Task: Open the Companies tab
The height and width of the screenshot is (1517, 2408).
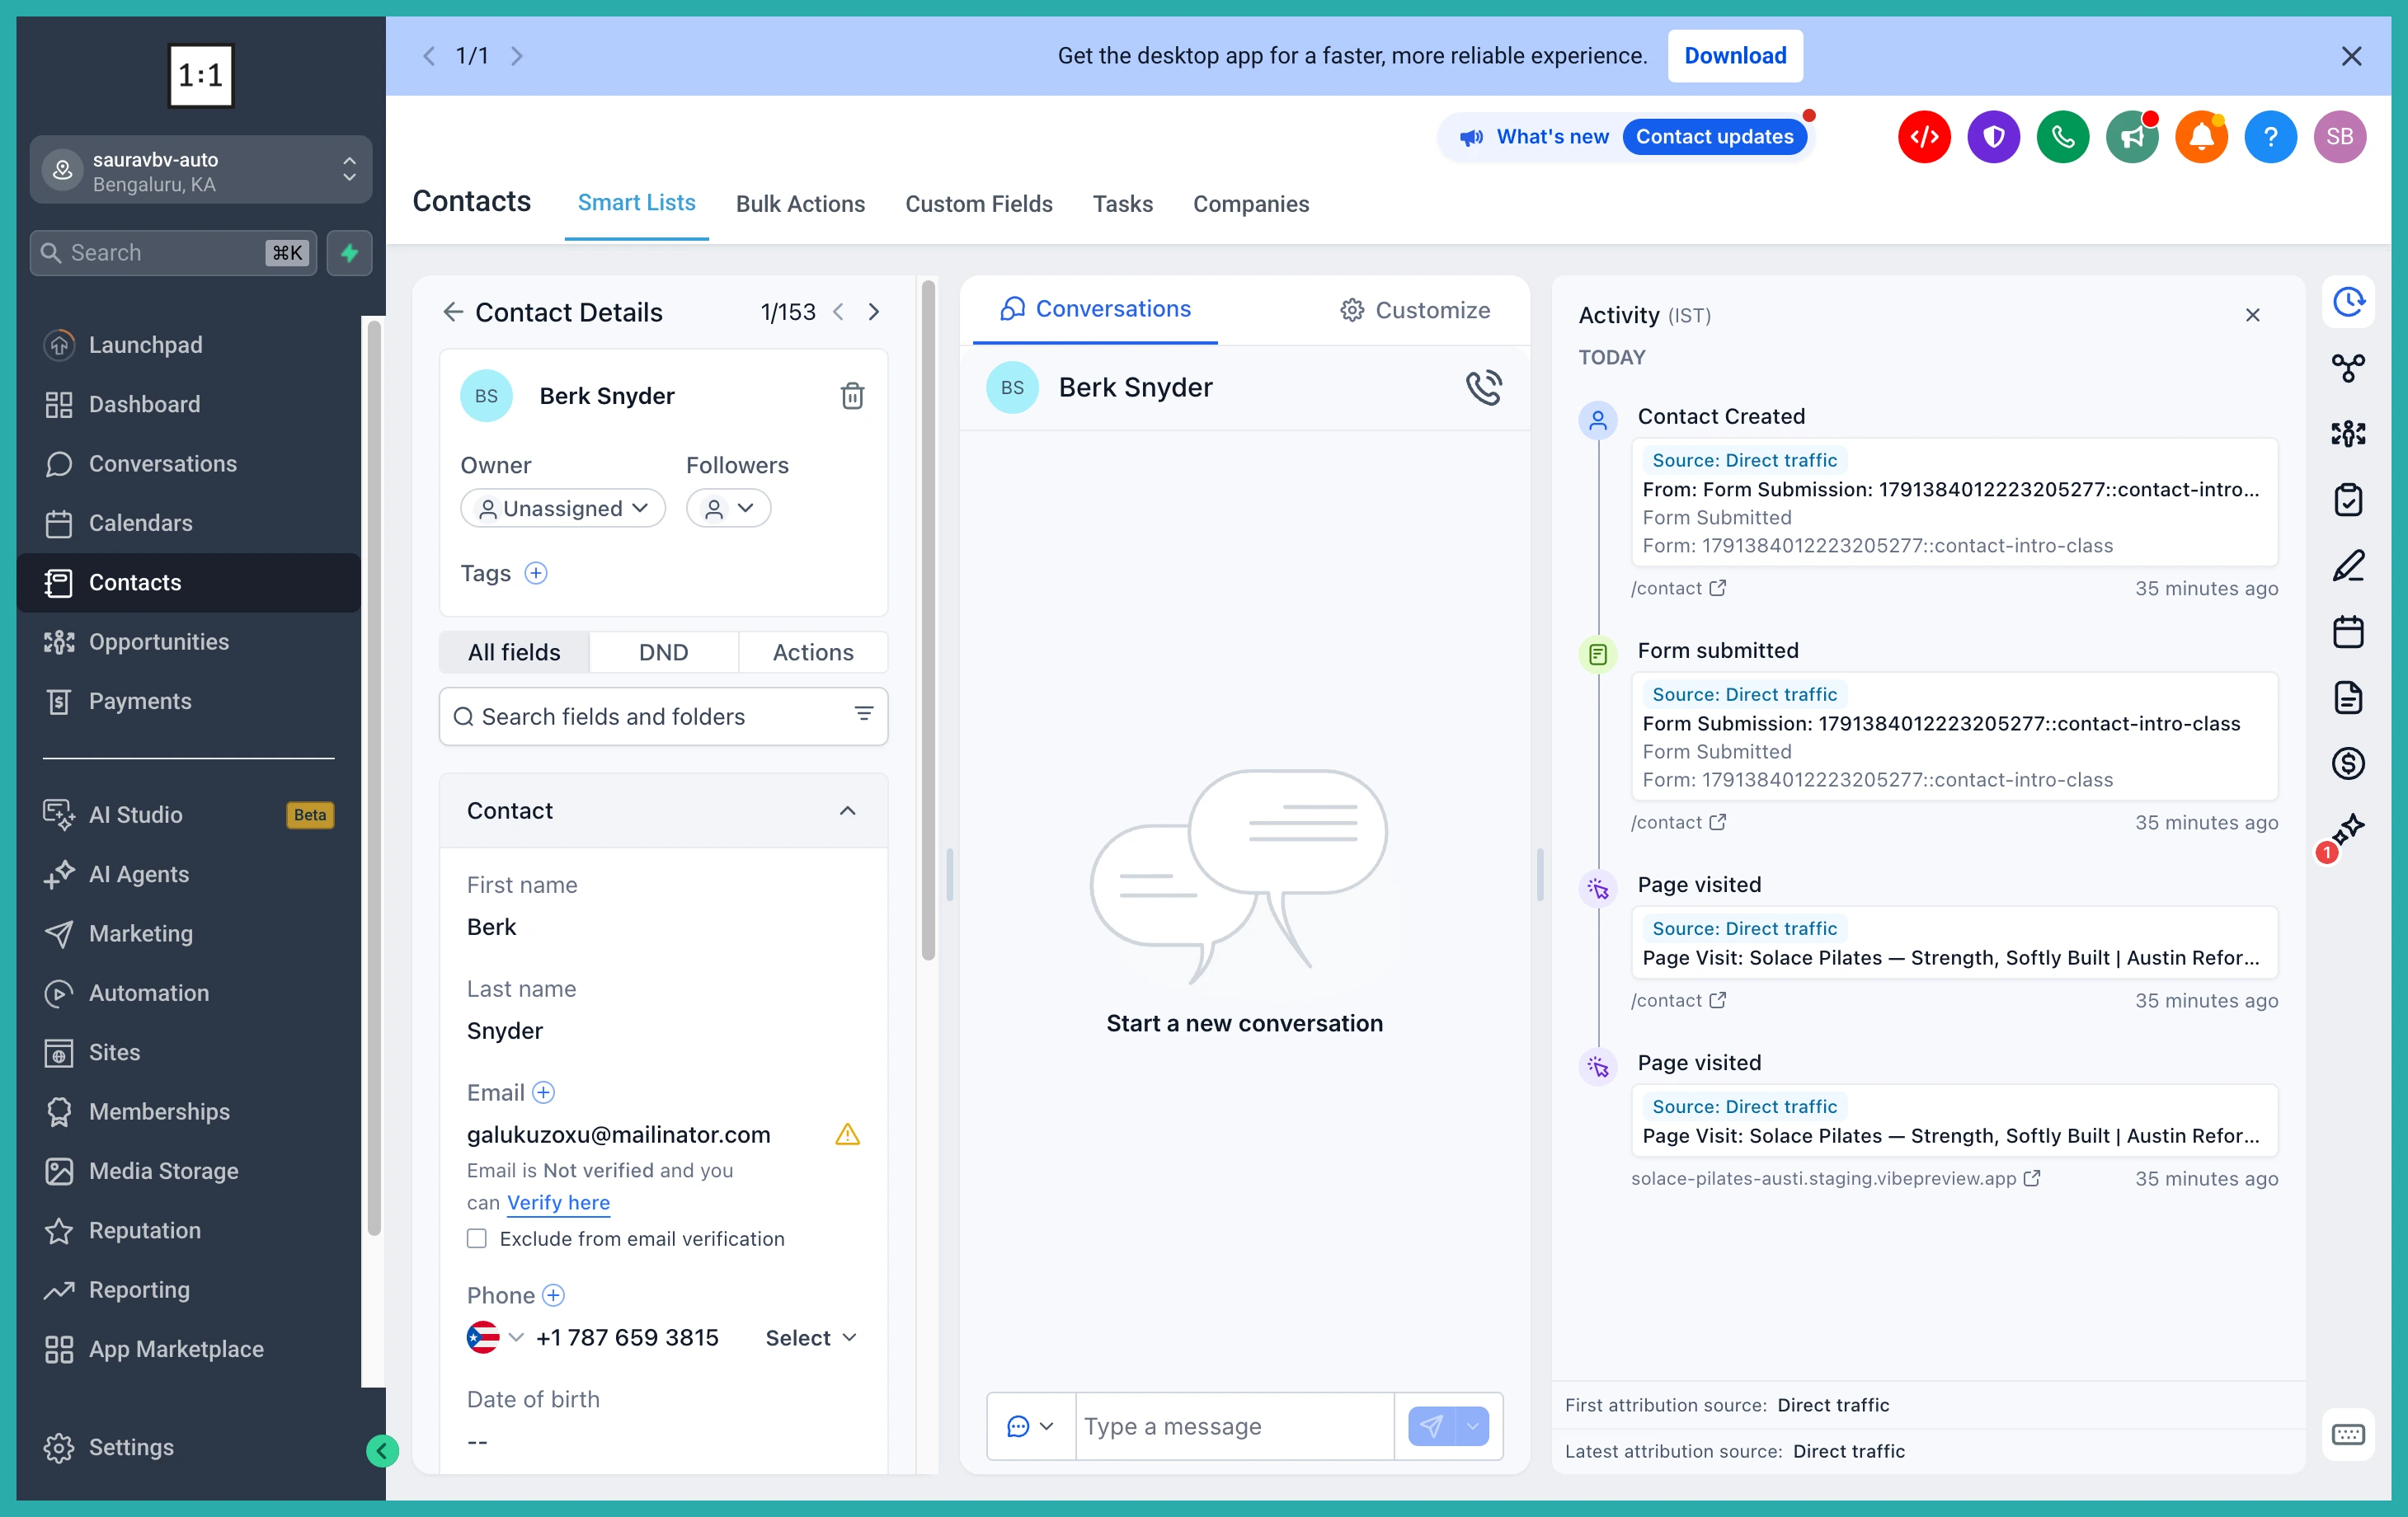Action: 1250,204
